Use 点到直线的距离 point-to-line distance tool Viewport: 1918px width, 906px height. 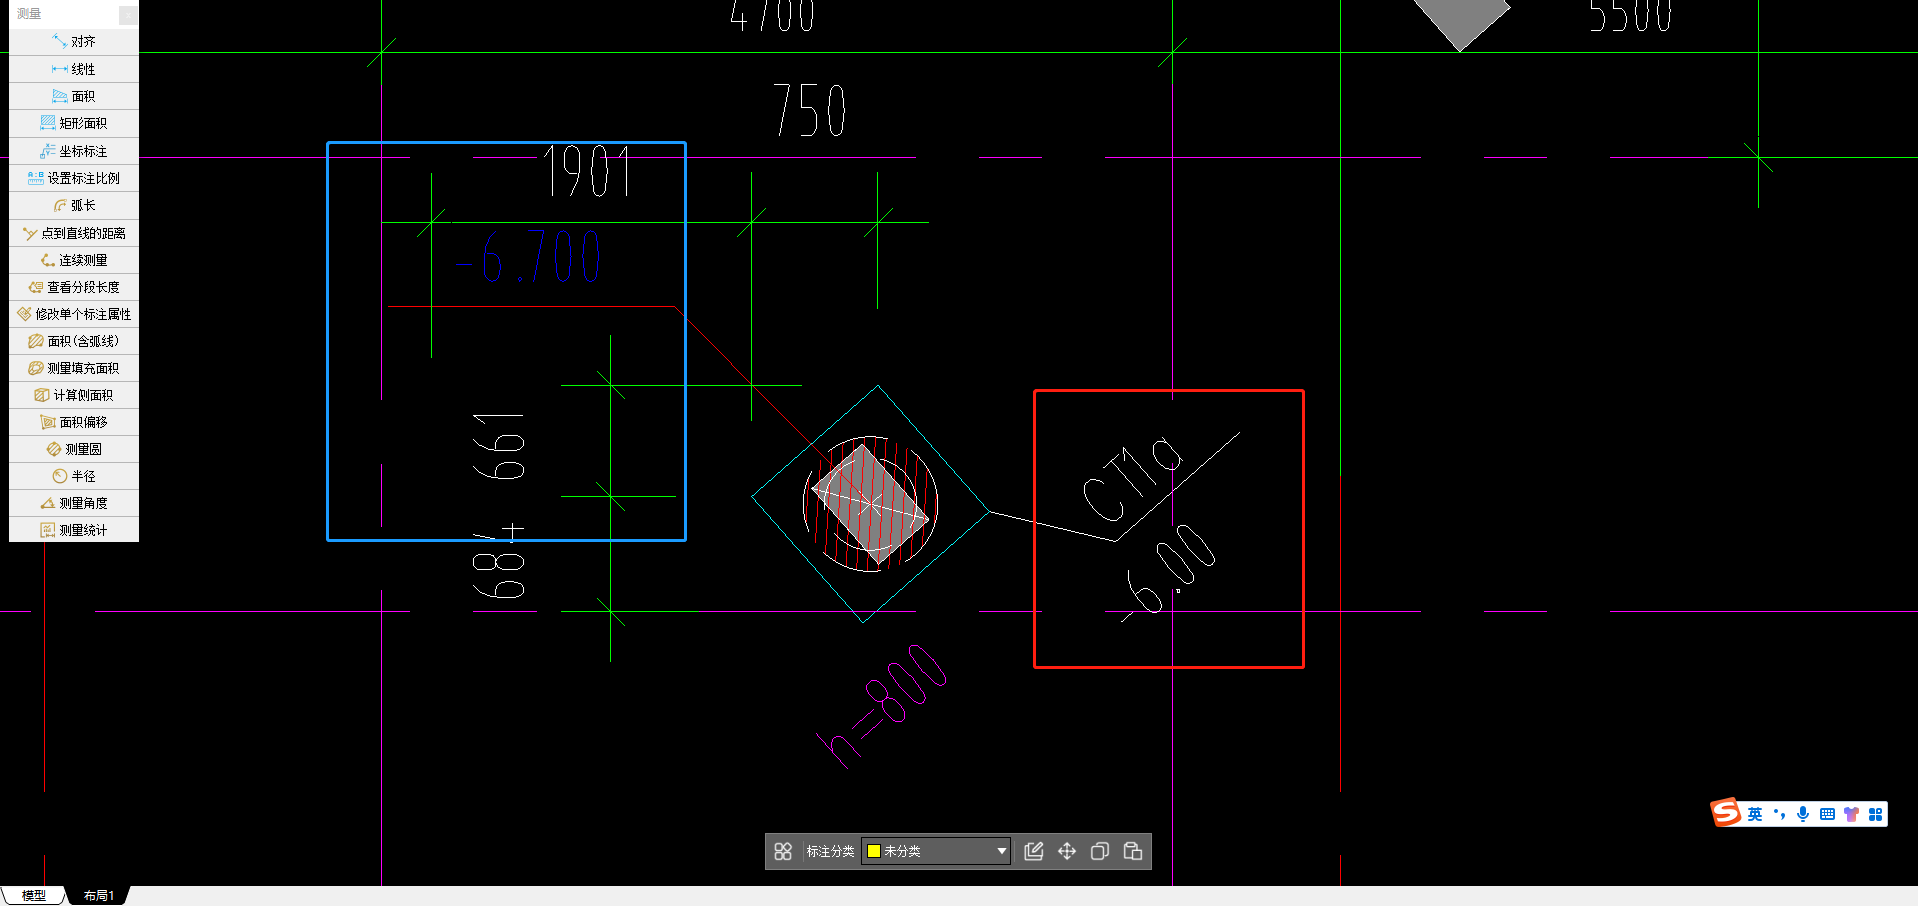[x=74, y=233]
